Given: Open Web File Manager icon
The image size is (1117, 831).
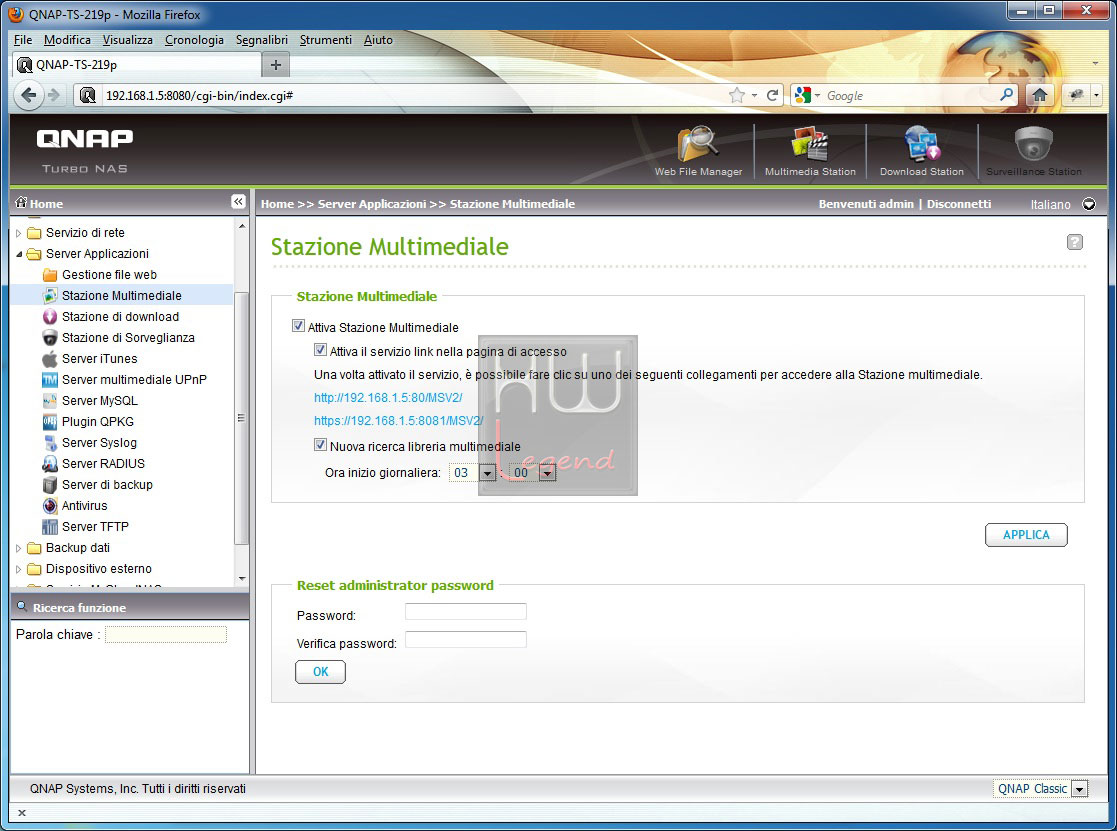Looking at the screenshot, I should [x=697, y=145].
